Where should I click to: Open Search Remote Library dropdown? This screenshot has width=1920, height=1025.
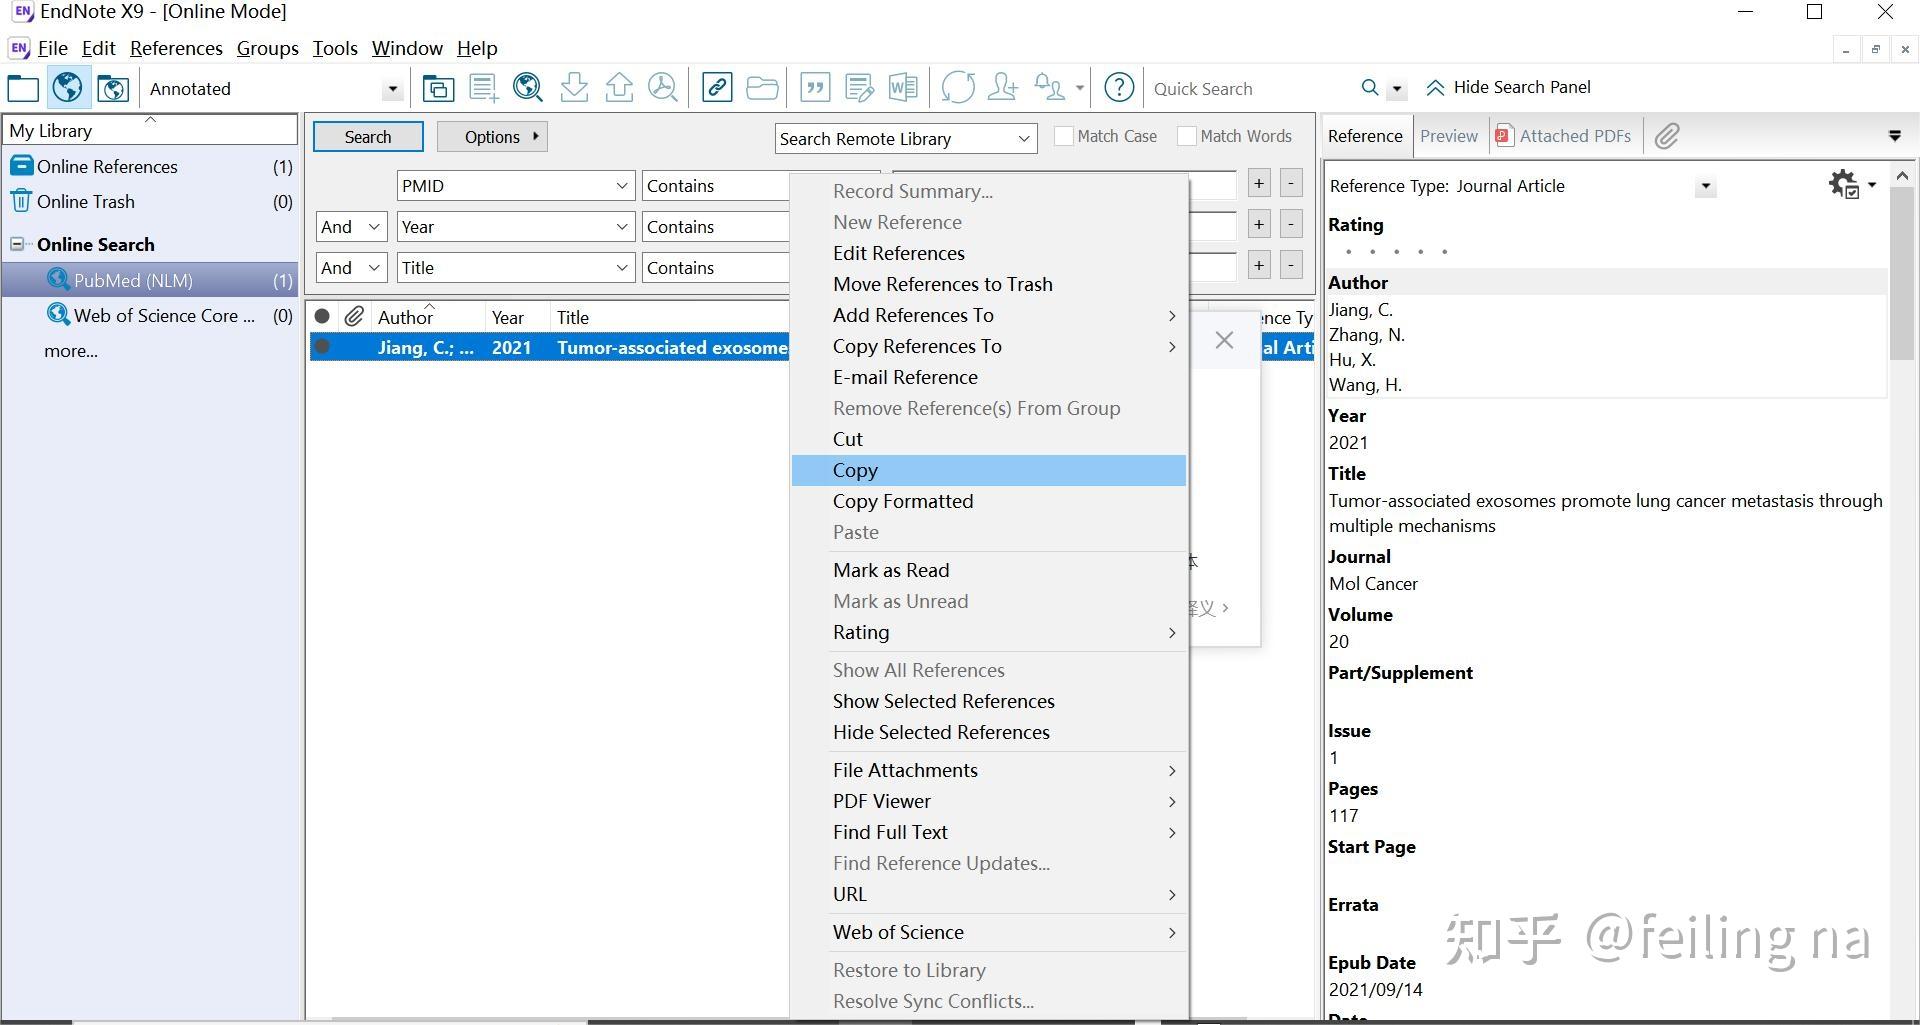click(x=1024, y=139)
